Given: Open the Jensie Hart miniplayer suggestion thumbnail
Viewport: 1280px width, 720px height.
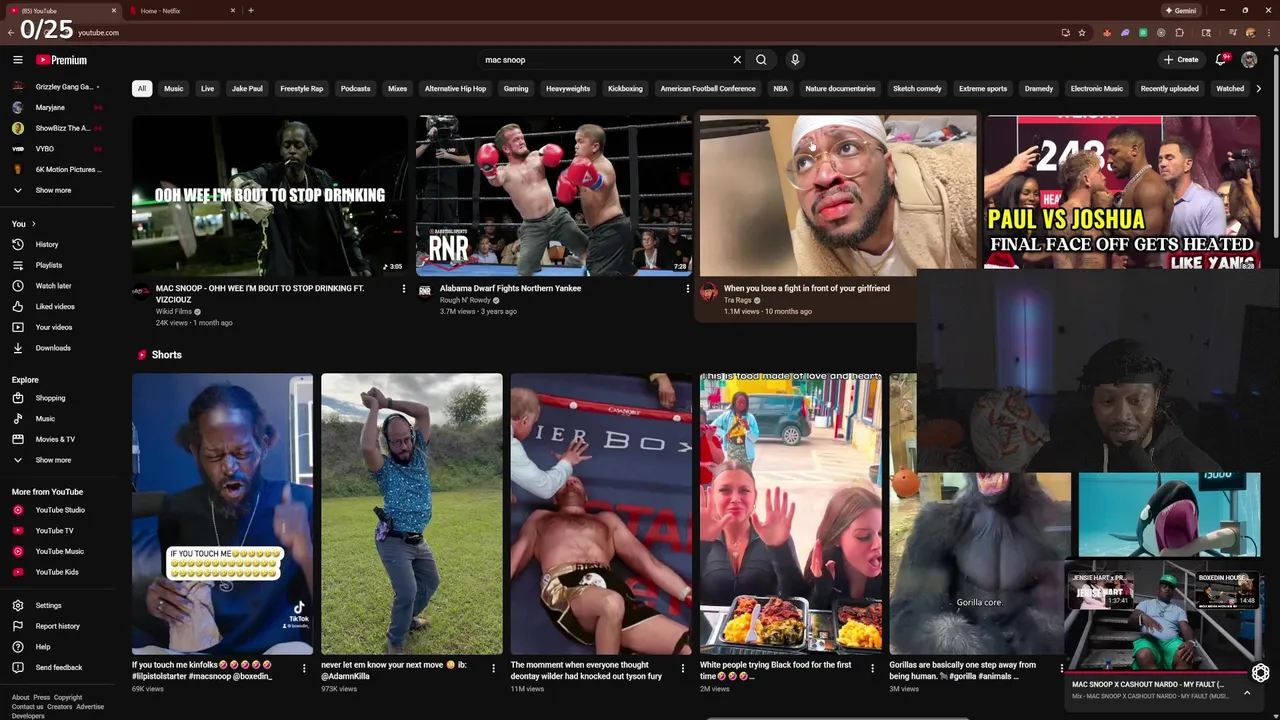Looking at the screenshot, I should pyautogui.click(x=1100, y=591).
